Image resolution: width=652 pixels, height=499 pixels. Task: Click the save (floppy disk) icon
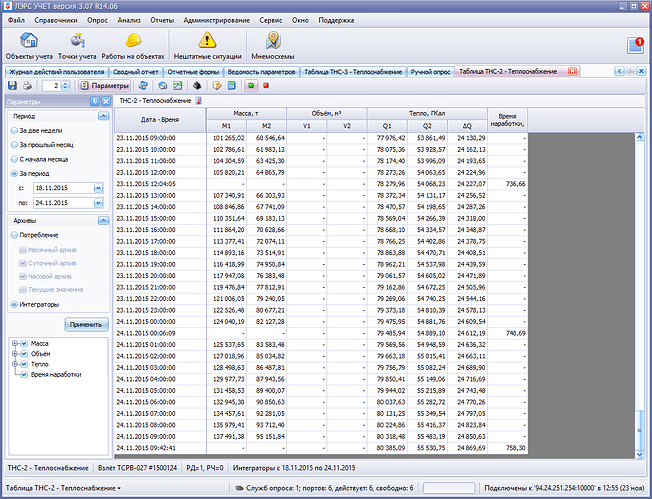(12, 86)
